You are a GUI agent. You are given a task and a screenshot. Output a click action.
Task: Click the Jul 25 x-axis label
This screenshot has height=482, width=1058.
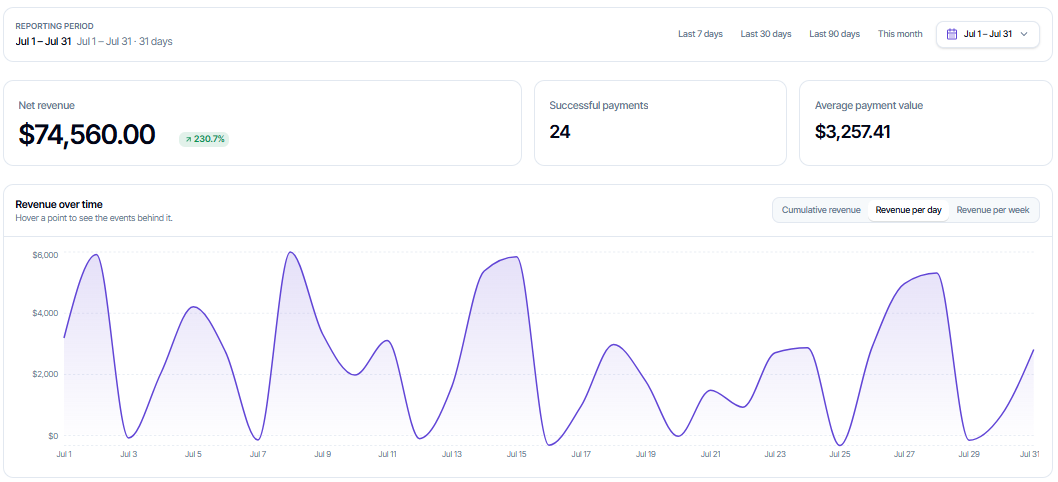click(840, 454)
